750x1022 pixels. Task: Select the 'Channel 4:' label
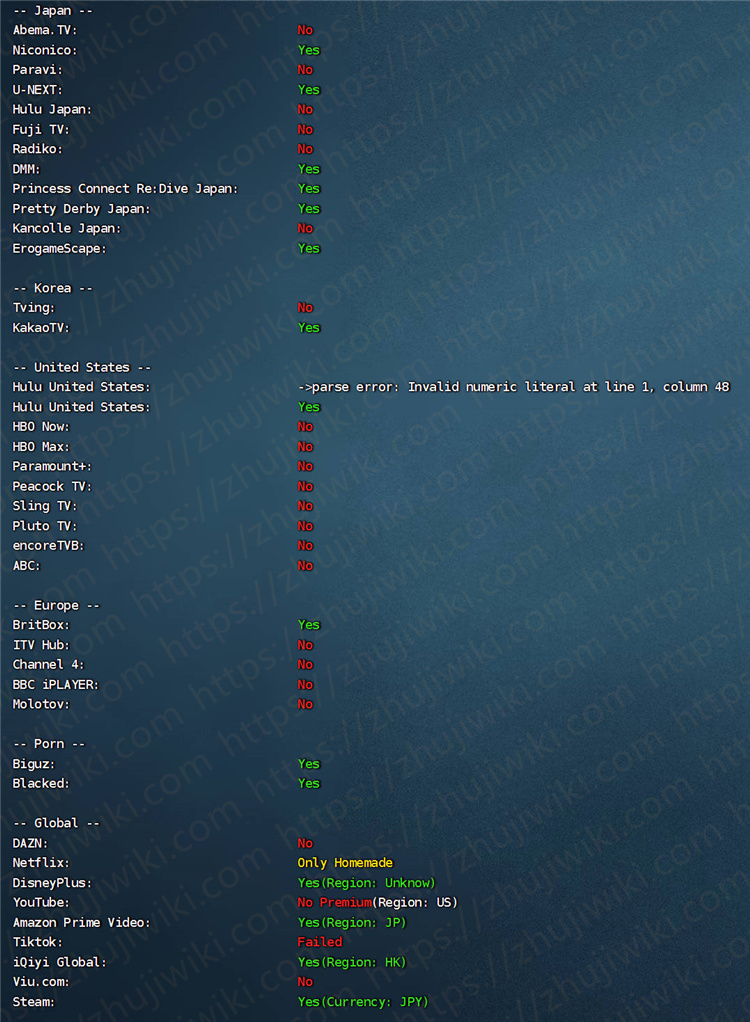coord(48,665)
